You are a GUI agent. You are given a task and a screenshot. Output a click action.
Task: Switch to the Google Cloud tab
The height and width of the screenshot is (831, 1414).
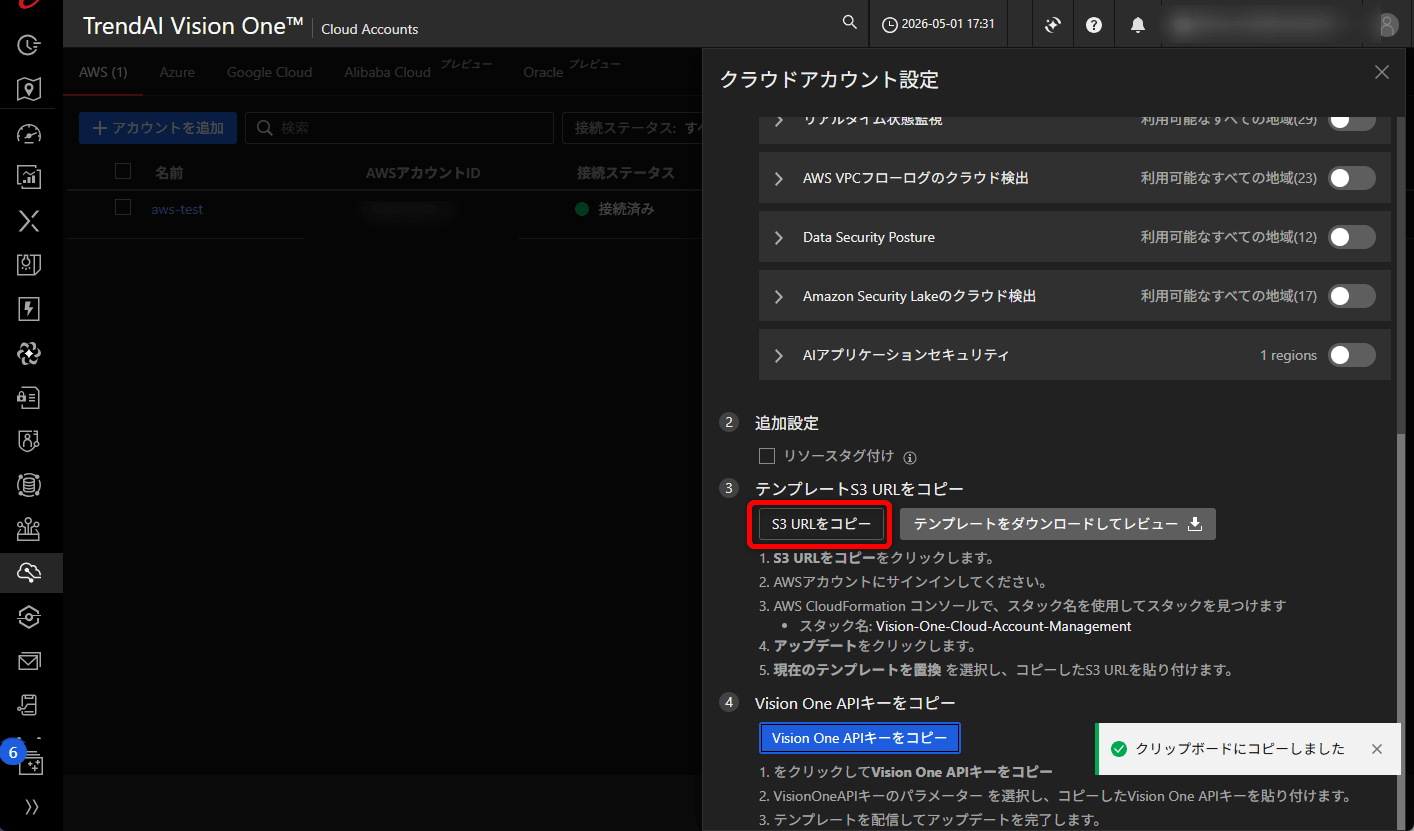[269, 72]
